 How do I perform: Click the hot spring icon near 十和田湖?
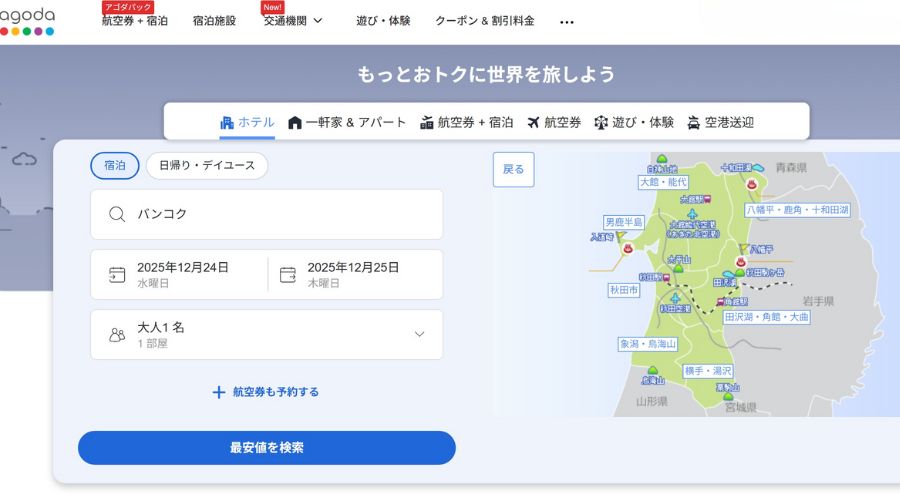[751, 185]
